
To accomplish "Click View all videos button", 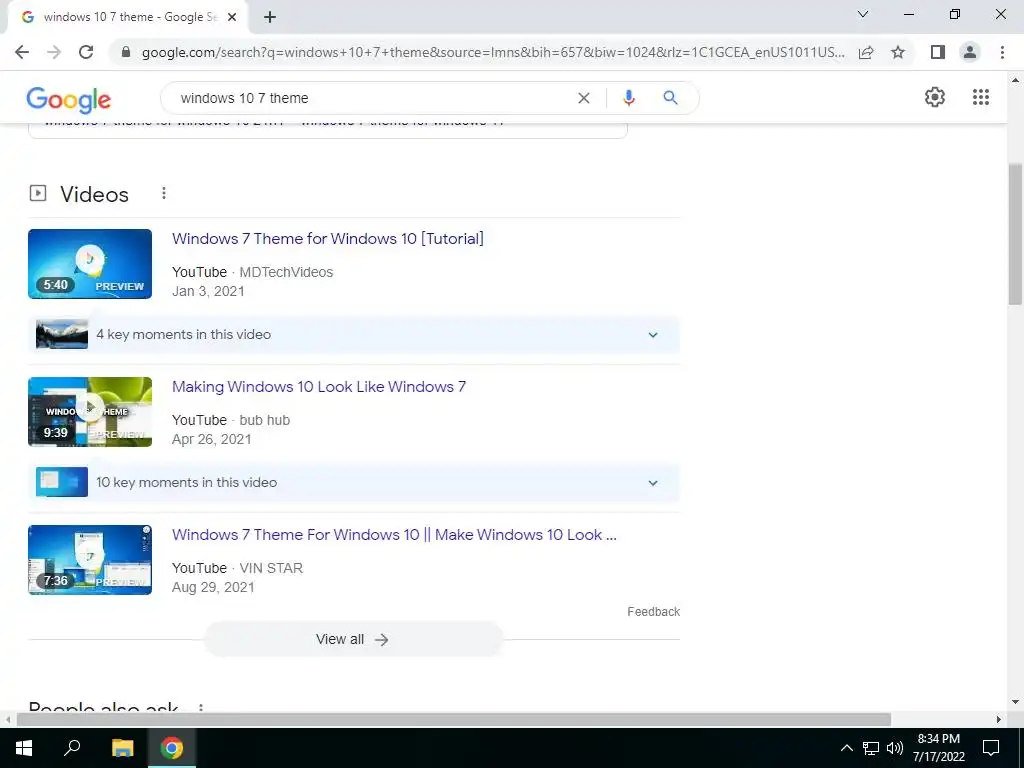I will [353, 639].
